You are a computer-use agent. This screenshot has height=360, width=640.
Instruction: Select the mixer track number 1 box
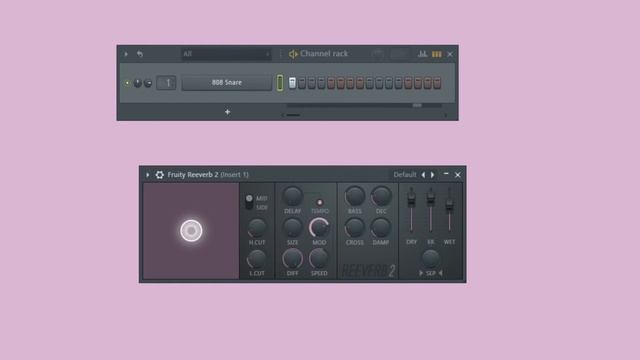(167, 83)
